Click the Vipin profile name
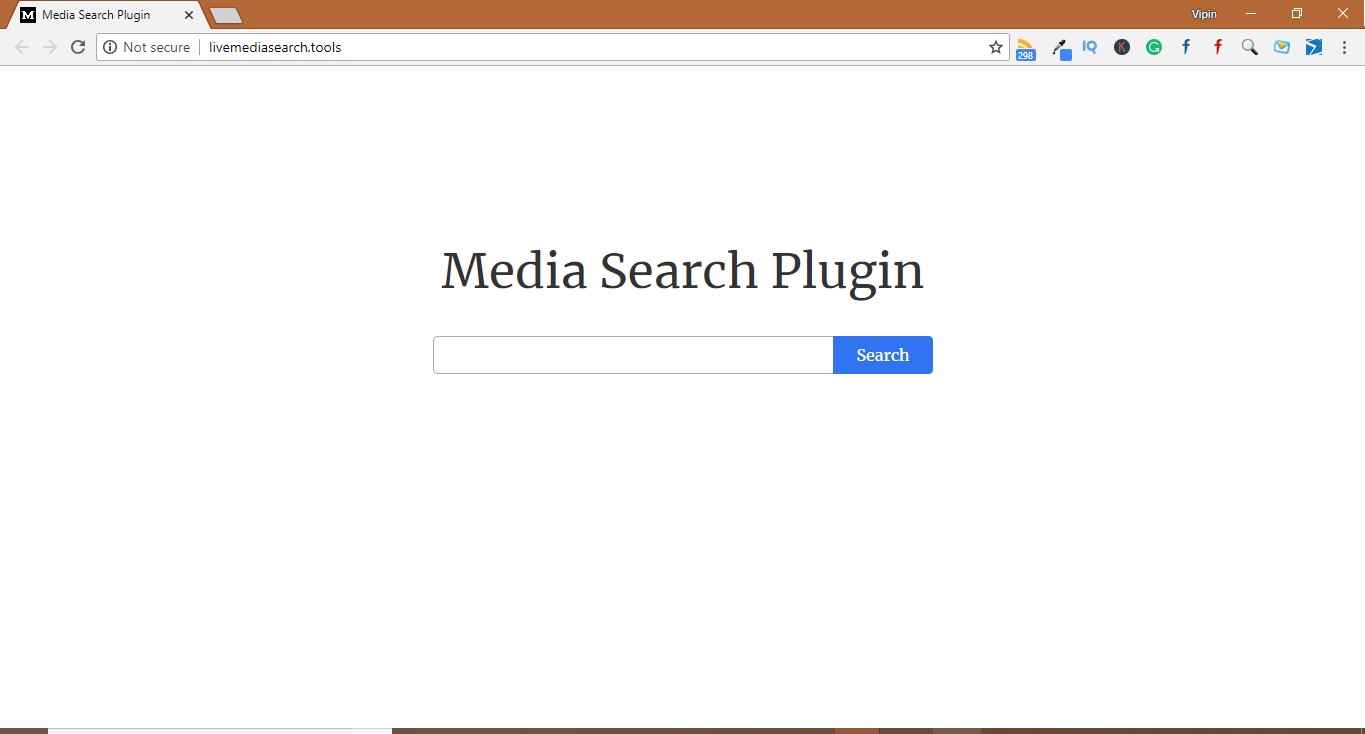This screenshot has width=1365, height=734. tap(1203, 13)
